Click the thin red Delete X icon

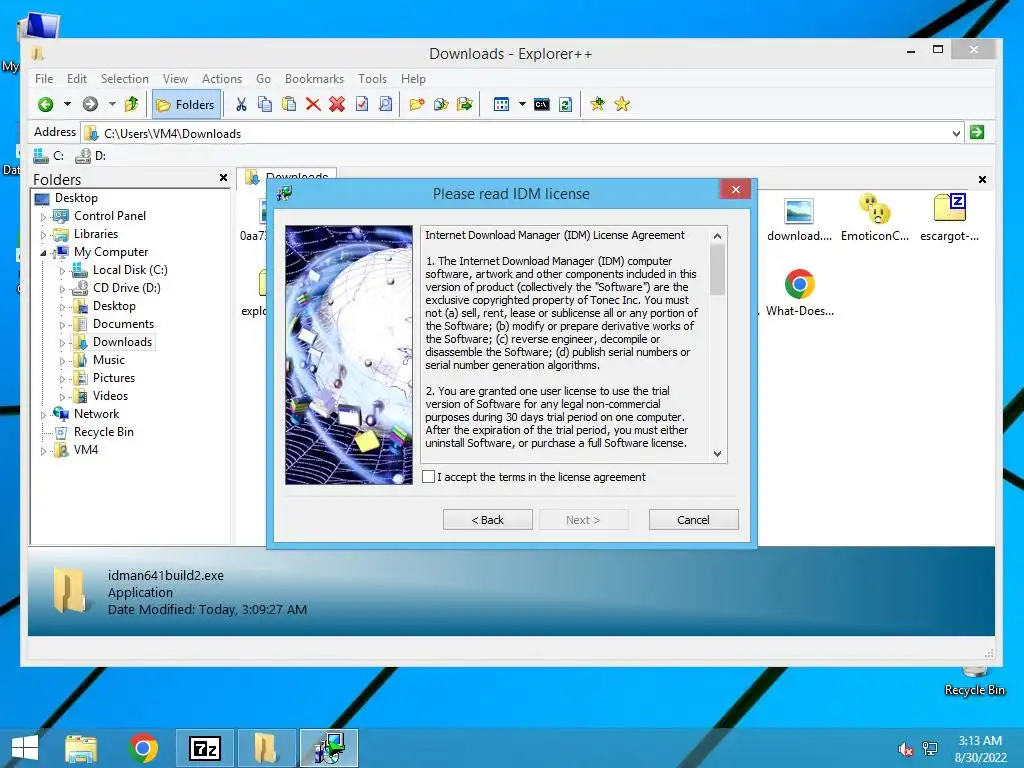coord(313,104)
